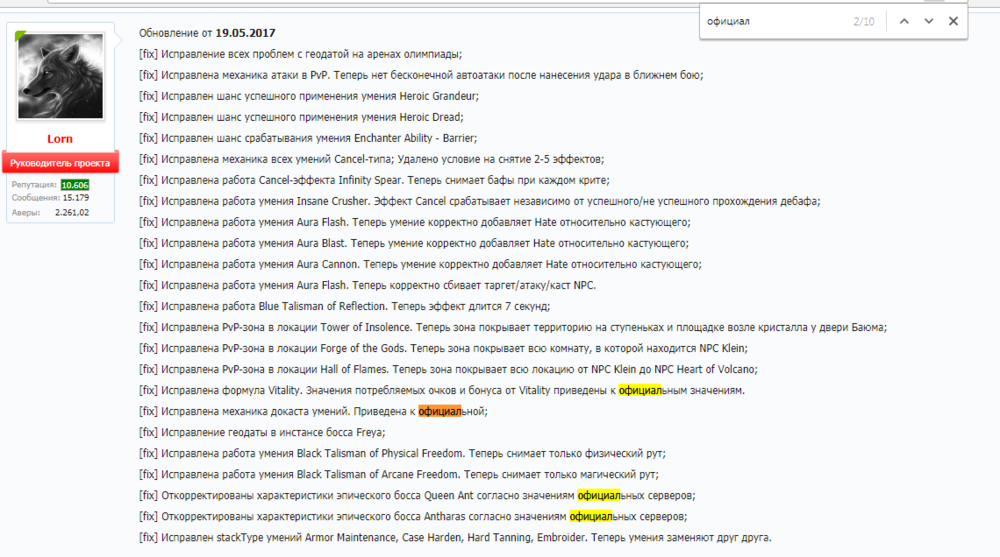Click the Black Talisman of Physical Freedom line
1000x557 pixels.
tap(402, 454)
